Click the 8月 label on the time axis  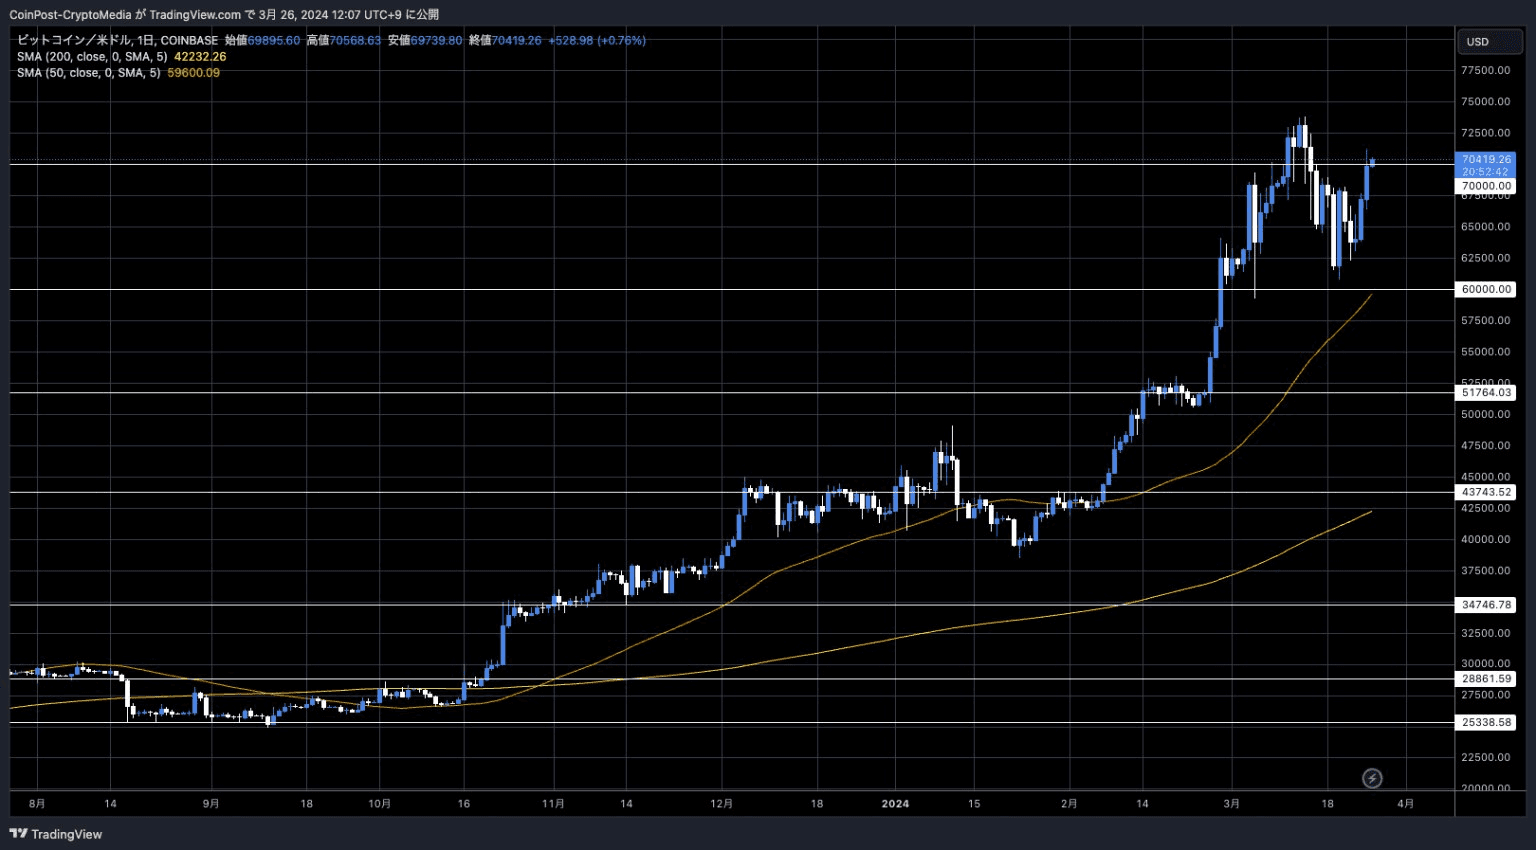[x=37, y=804]
